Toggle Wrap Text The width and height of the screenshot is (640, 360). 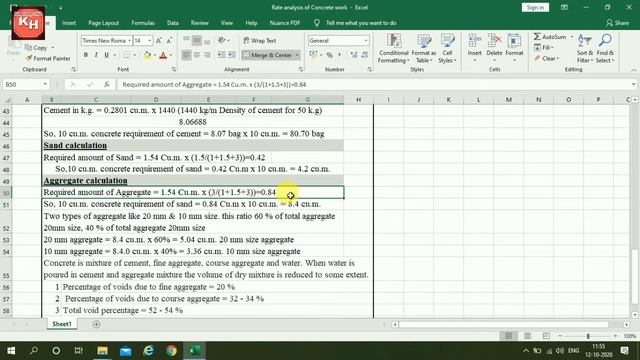[260, 40]
